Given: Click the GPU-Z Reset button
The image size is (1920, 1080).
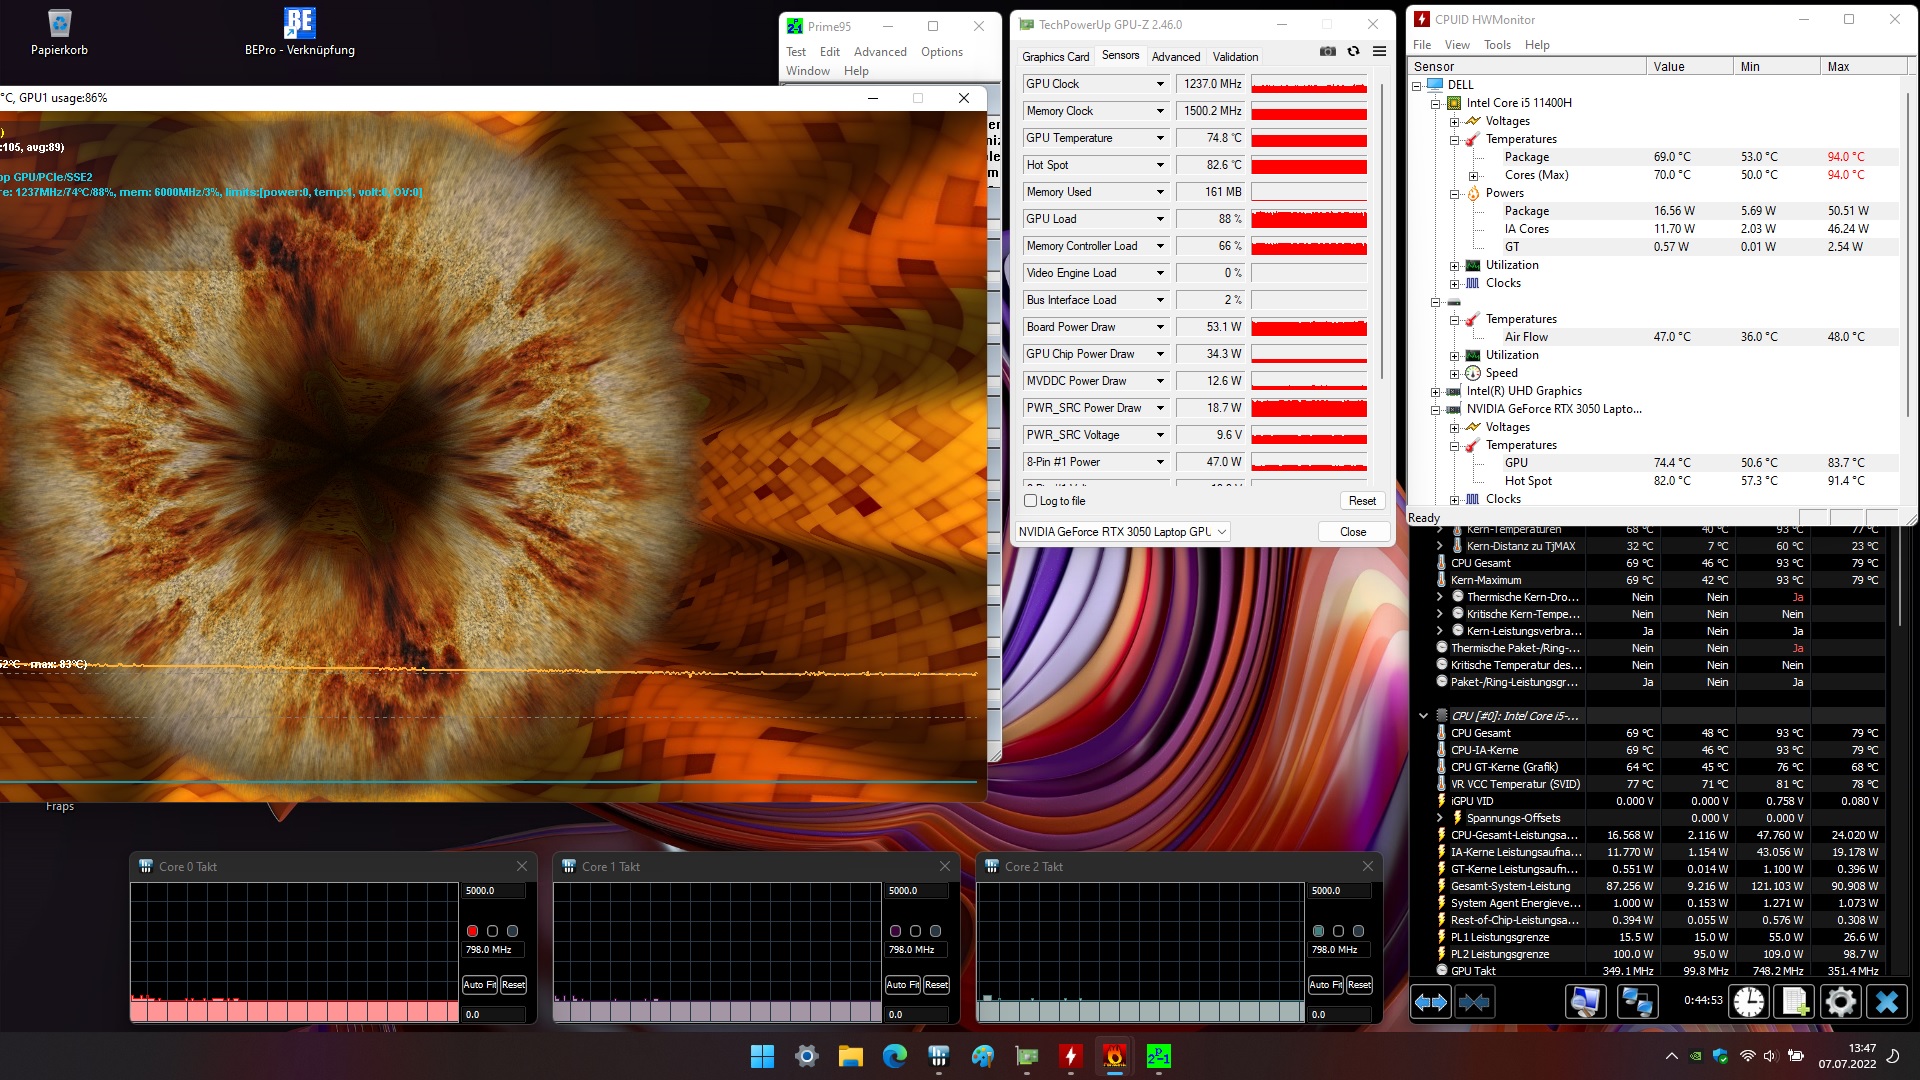Looking at the screenshot, I should pos(1362,501).
